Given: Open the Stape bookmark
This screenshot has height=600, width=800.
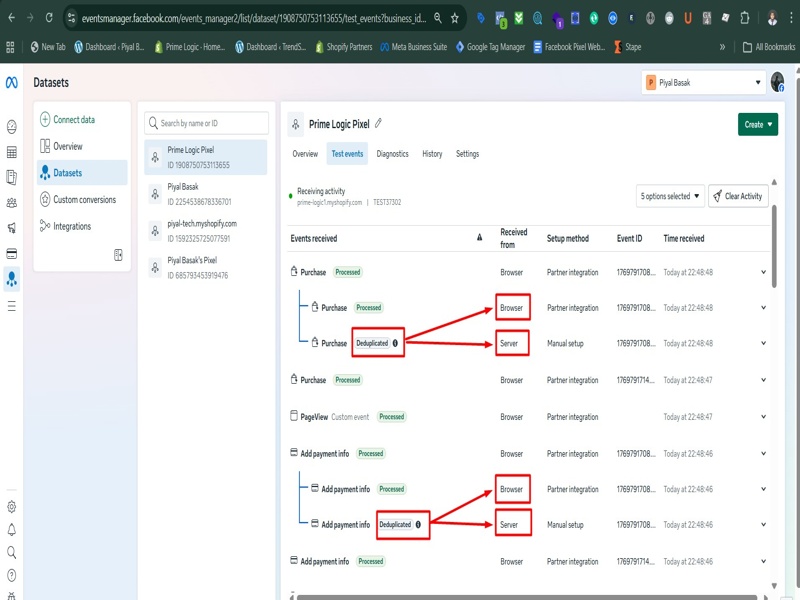Looking at the screenshot, I should pyautogui.click(x=628, y=47).
